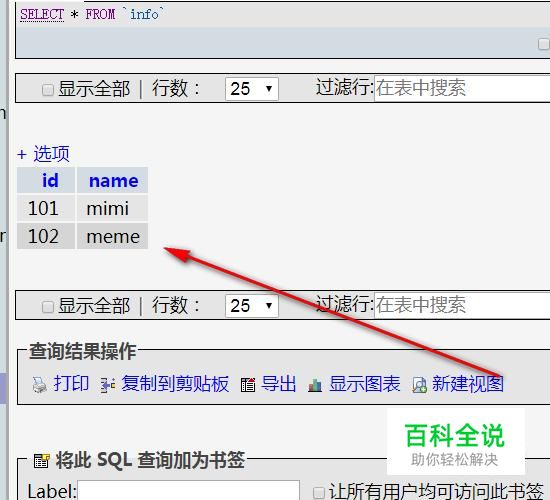Click the `info` table name in query
The width and height of the screenshot is (550, 500).
pyautogui.click(x=144, y=14)
